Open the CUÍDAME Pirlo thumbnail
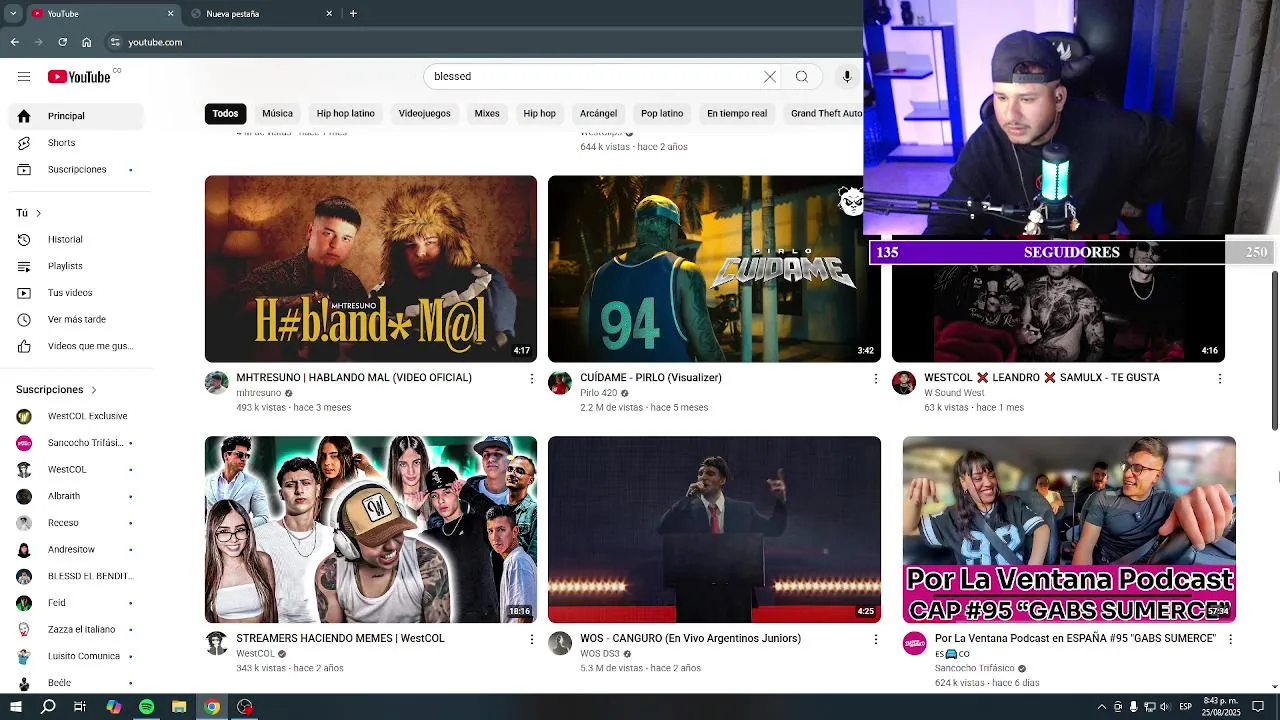 714,269
